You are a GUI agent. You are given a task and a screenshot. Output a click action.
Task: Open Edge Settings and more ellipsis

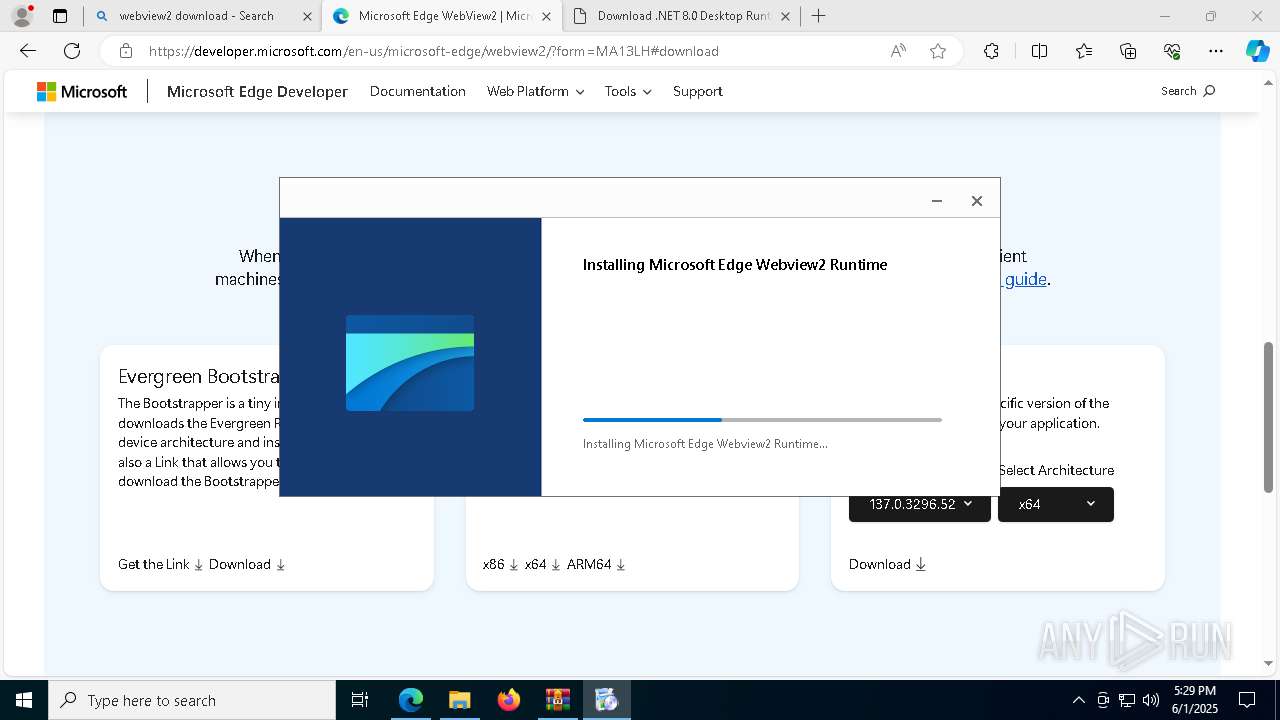[x=1216, y=51]
